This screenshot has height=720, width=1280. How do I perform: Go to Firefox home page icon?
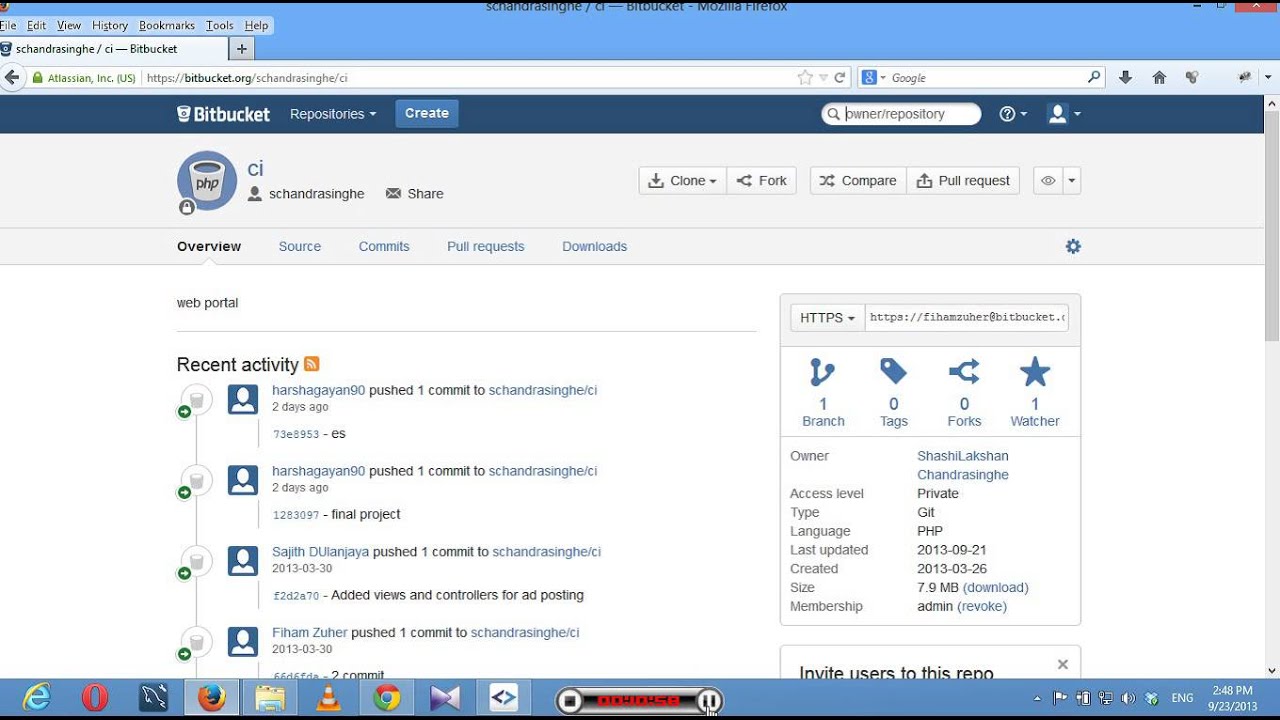tap(1159, 77)
